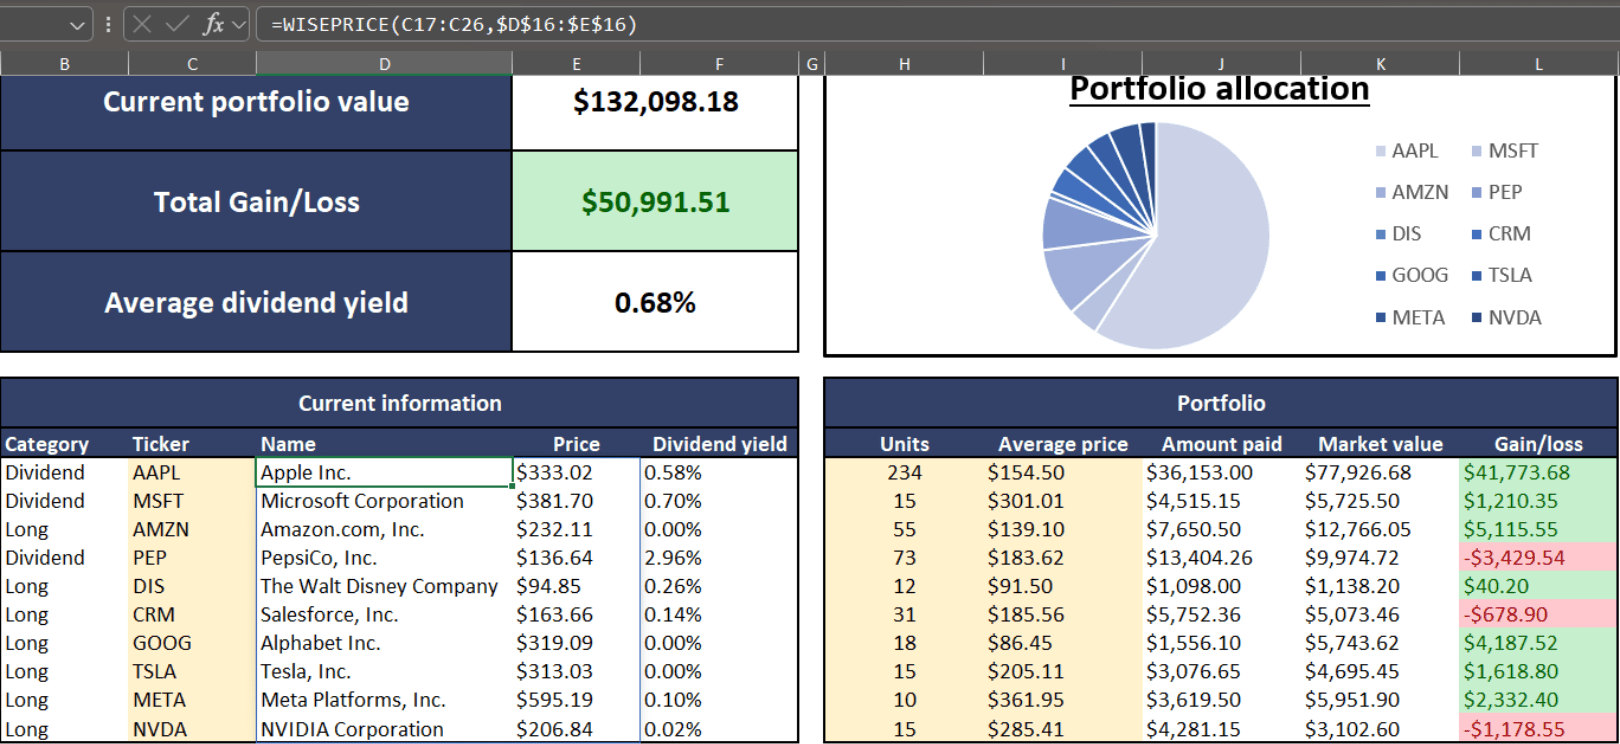Screen dimensions: 1620x744
Task: Select the 'NVIDIA Corporation' name cell
Action: pyautogui.click(x=384, y=729)
